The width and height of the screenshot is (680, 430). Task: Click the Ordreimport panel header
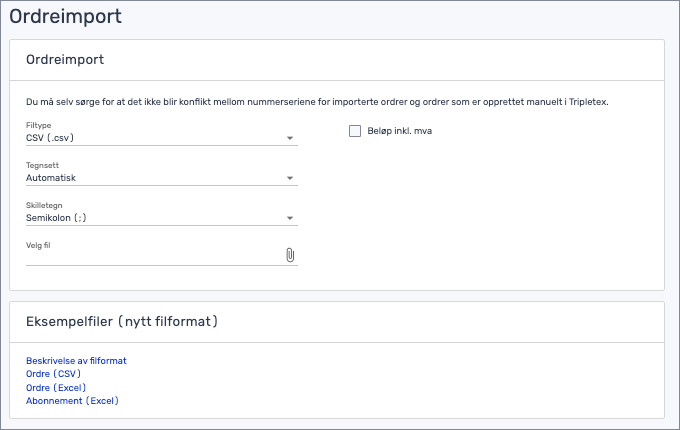(66, 60)
